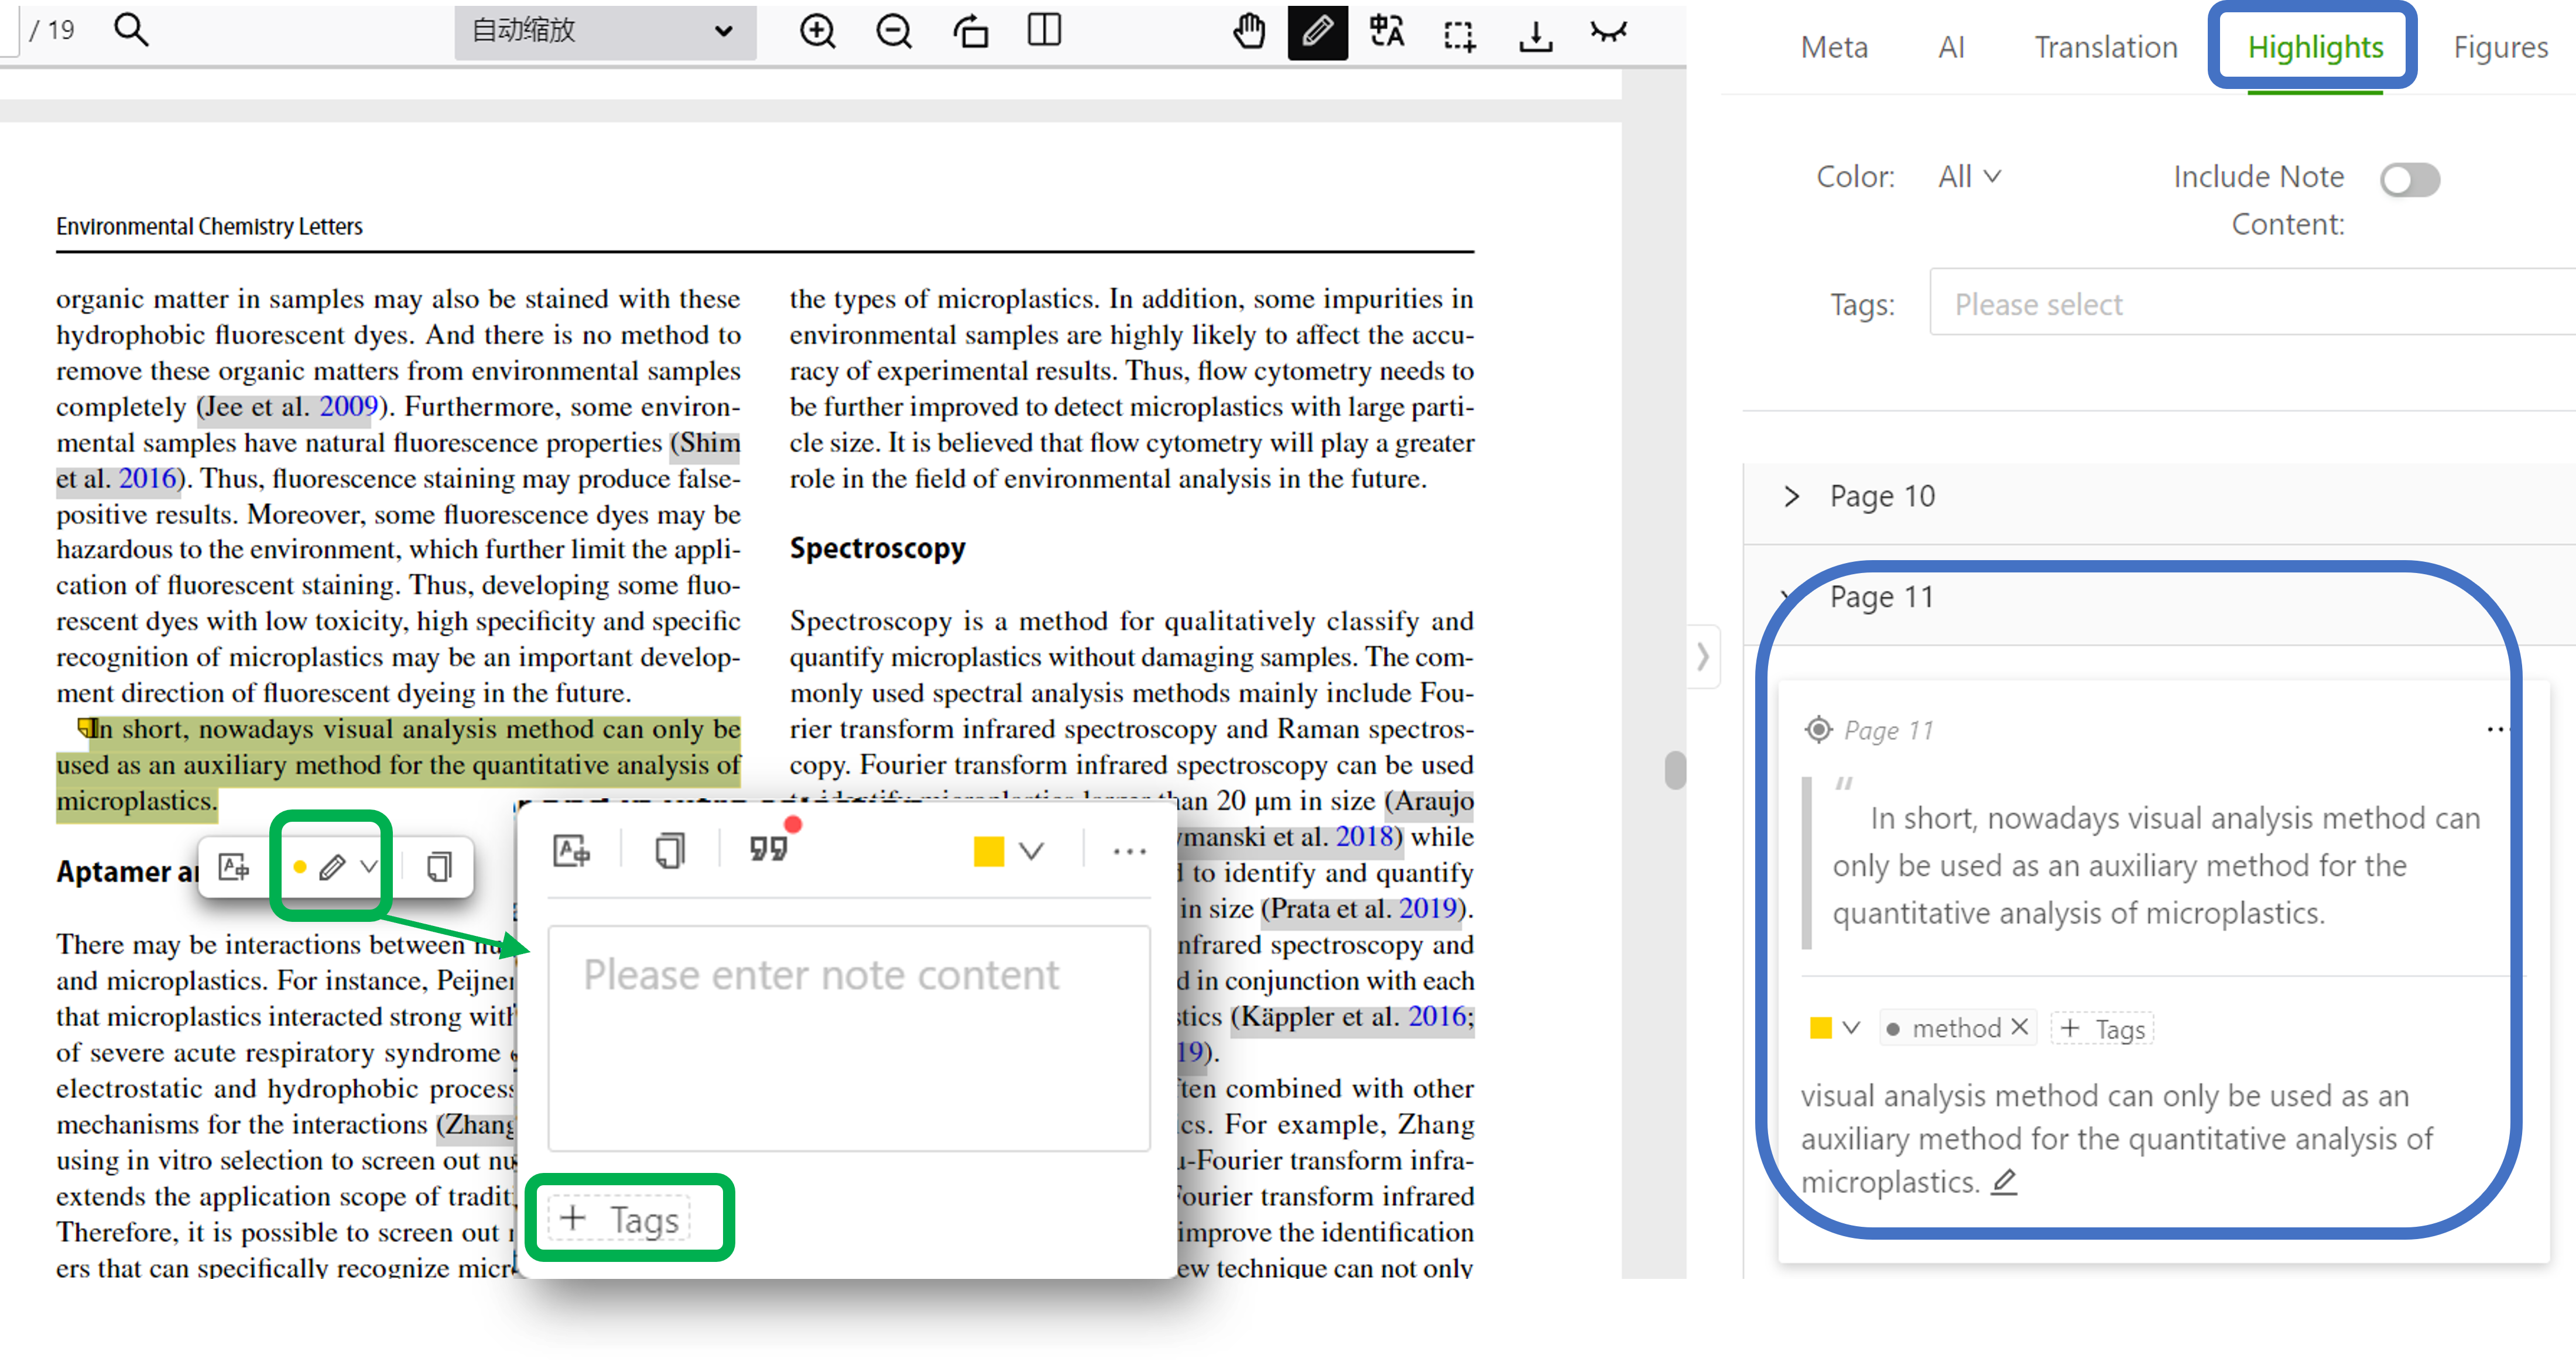Click the yellow swatch in note popup
This screenshot has height=1362, width=2576.
click(988, 852)
